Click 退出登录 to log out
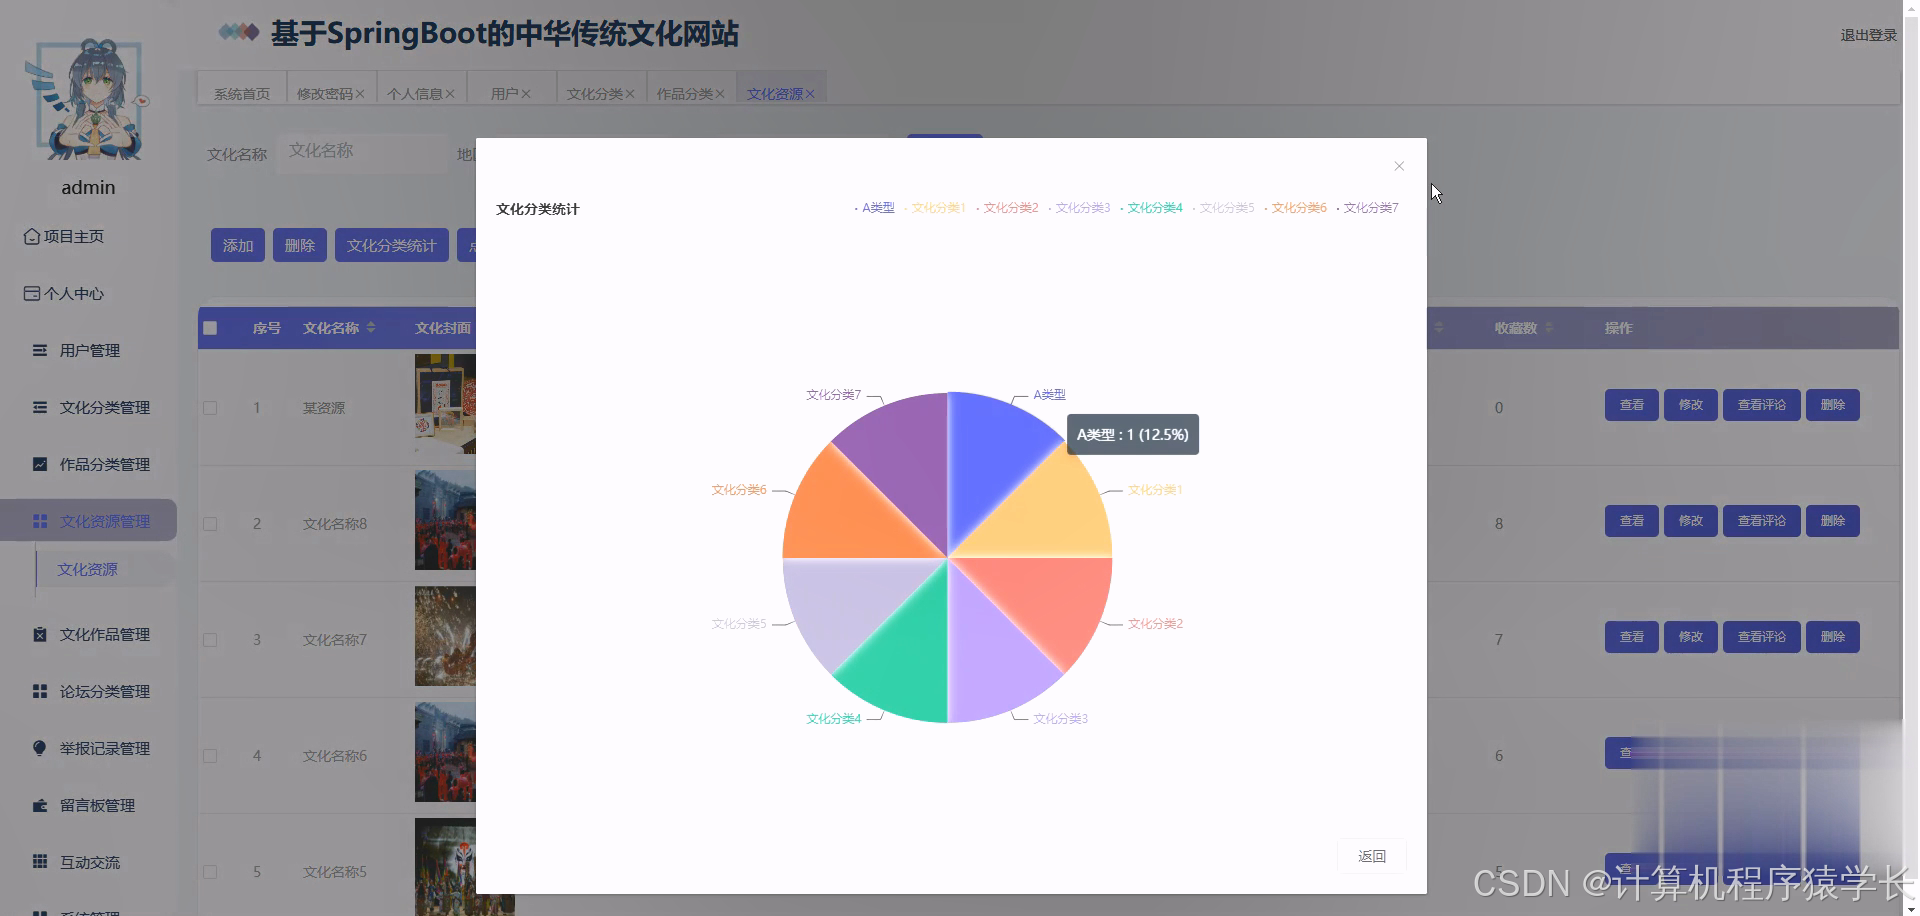The height and width of the screenshot is (916, 1920). coord(1866,34)
